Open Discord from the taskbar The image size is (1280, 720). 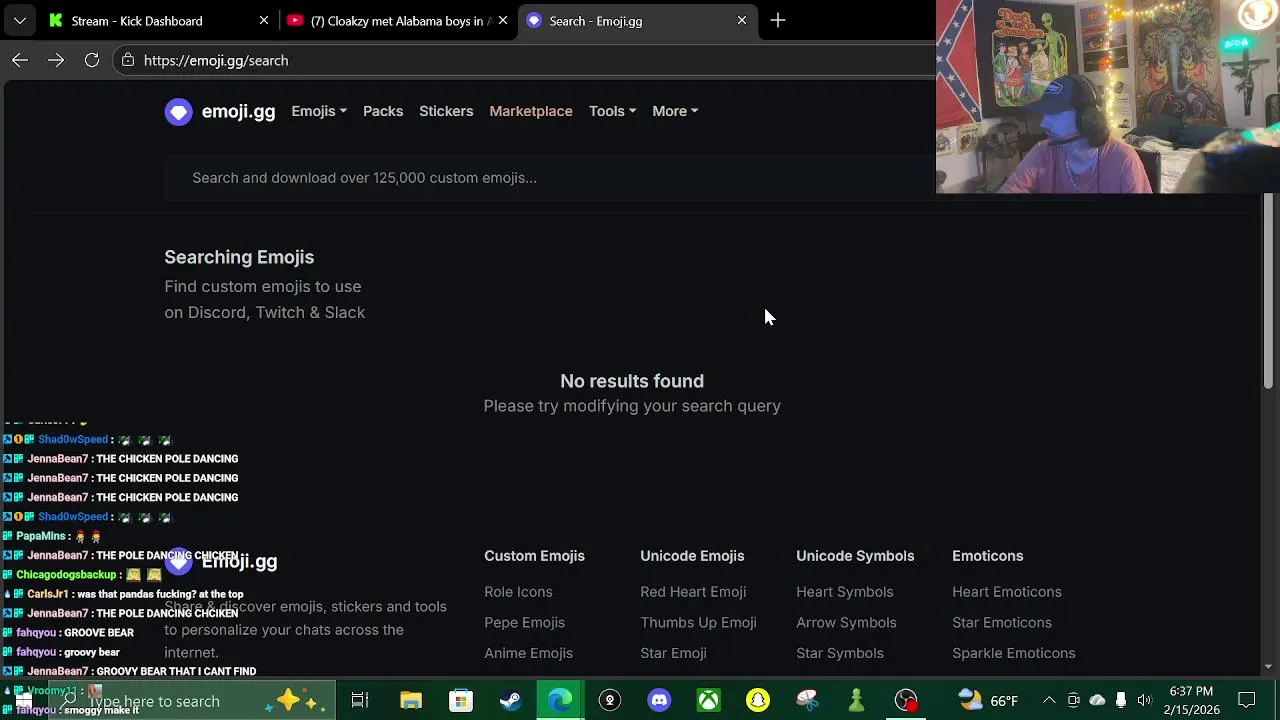[659, 700]
